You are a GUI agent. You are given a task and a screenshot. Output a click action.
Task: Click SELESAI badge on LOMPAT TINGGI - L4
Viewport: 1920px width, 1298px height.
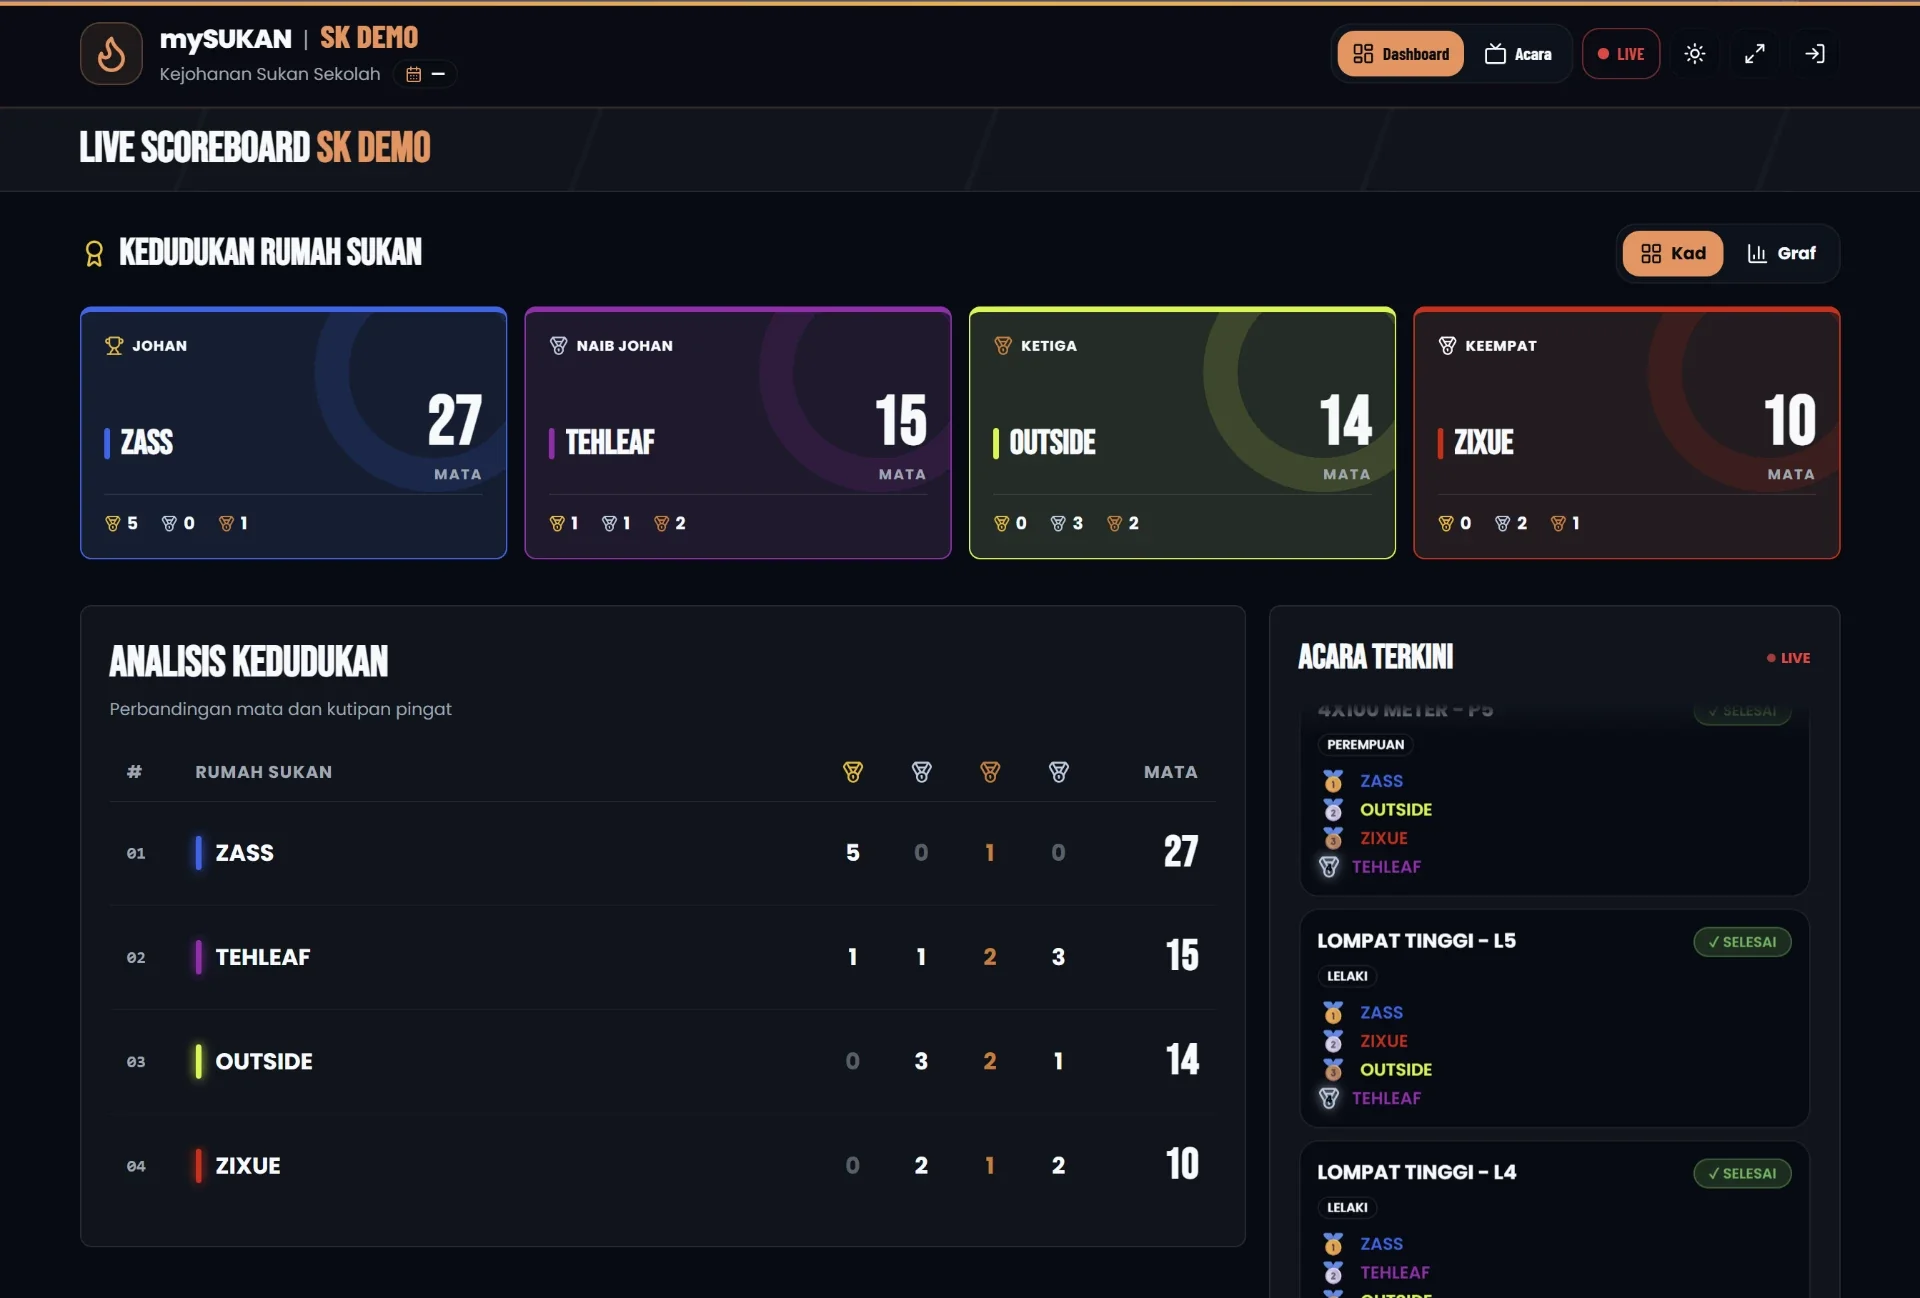[1742, 1173]
